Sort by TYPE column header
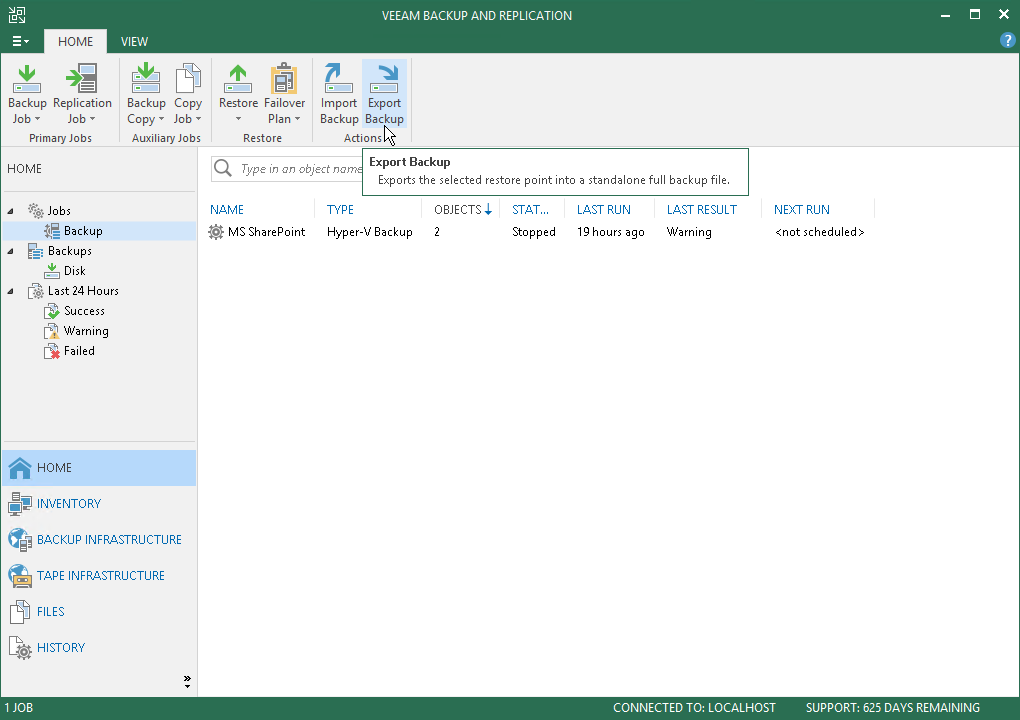Screen dimensions: 1020x720 pos(340,210)
